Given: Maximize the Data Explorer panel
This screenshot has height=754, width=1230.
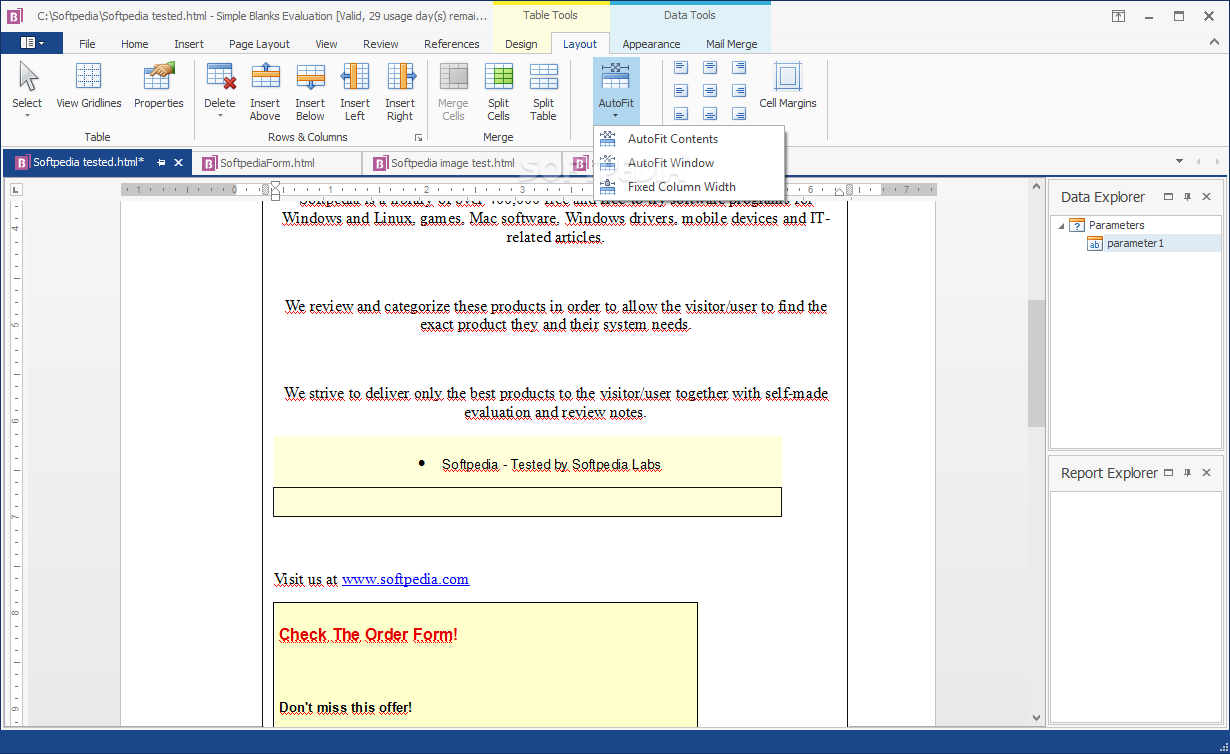Looking at the screenshot, I should [x=1169, y=197].
